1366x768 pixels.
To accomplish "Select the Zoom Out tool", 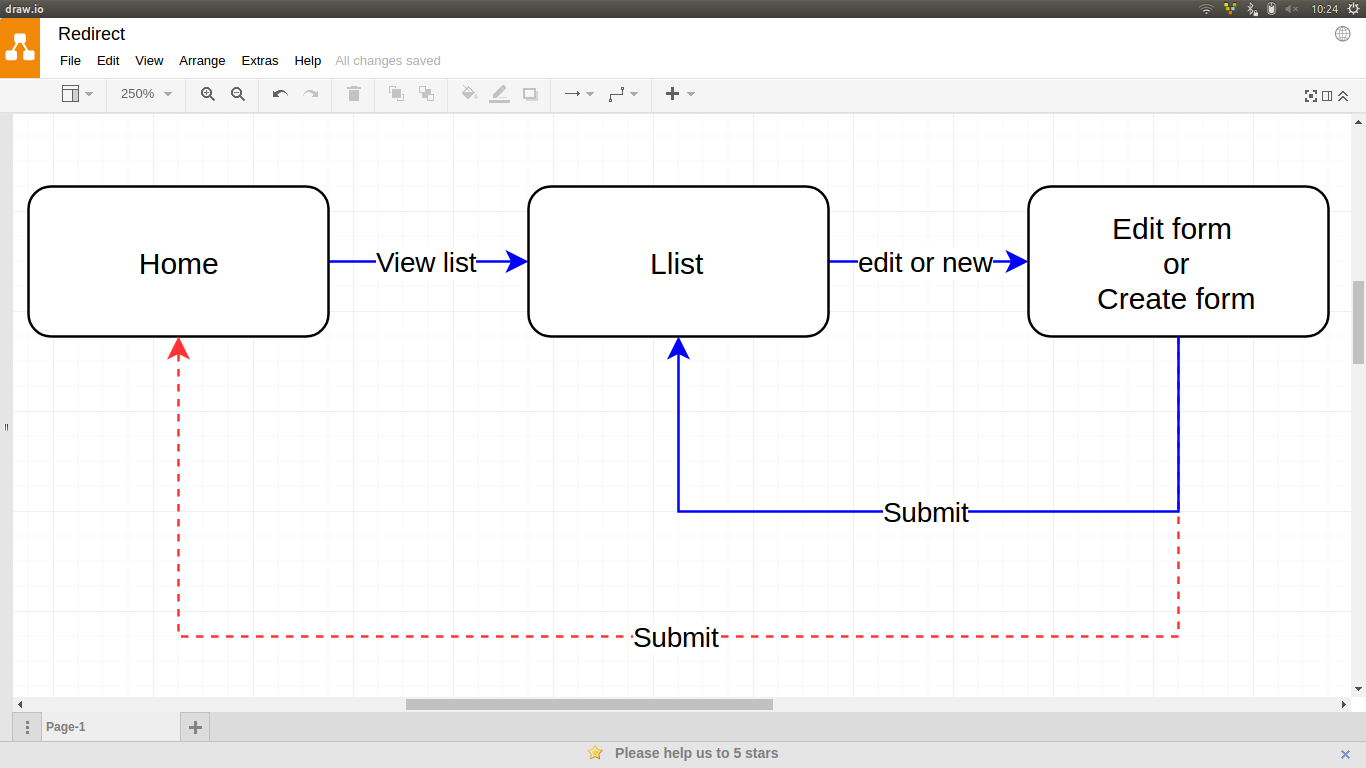I will (238, 94).
